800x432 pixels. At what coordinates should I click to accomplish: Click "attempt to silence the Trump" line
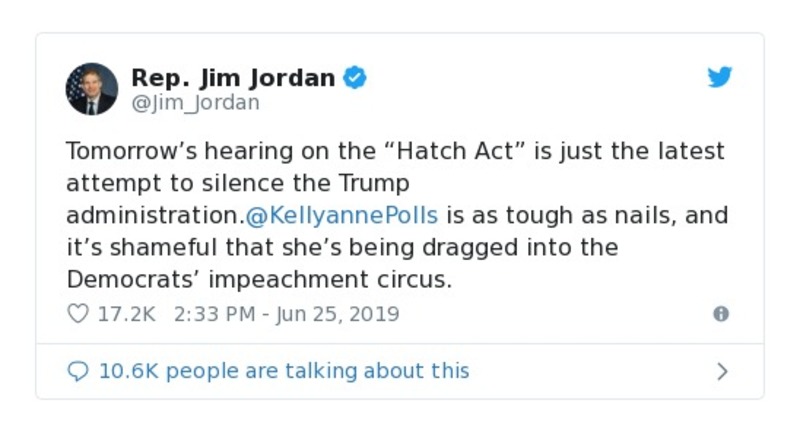pyautogui.click(x=238, y=184)
